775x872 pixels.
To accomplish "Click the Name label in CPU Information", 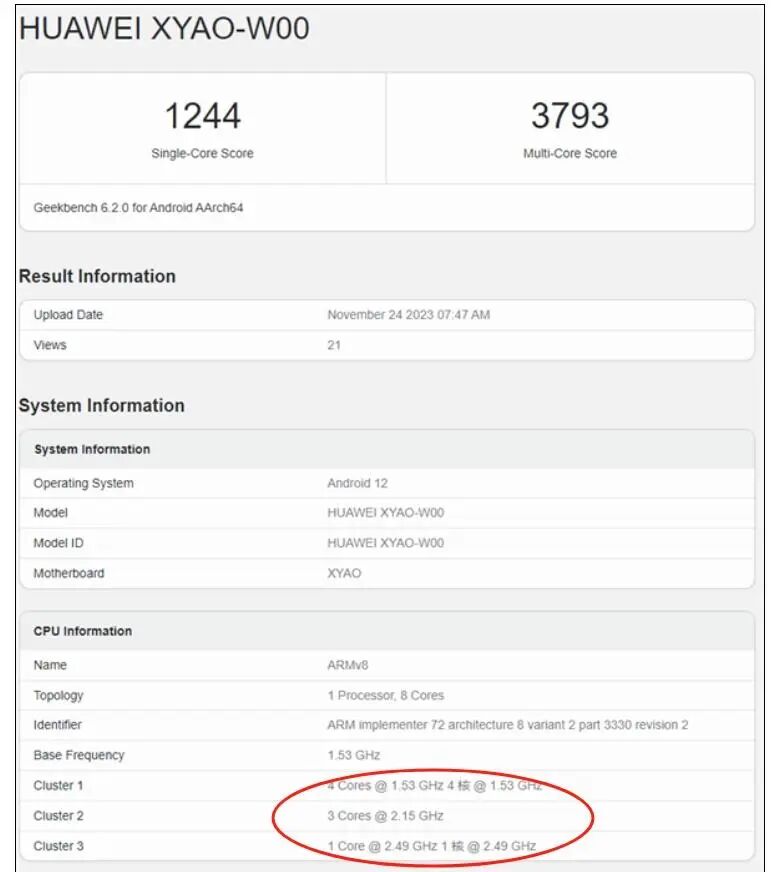I will pos(50,665).
